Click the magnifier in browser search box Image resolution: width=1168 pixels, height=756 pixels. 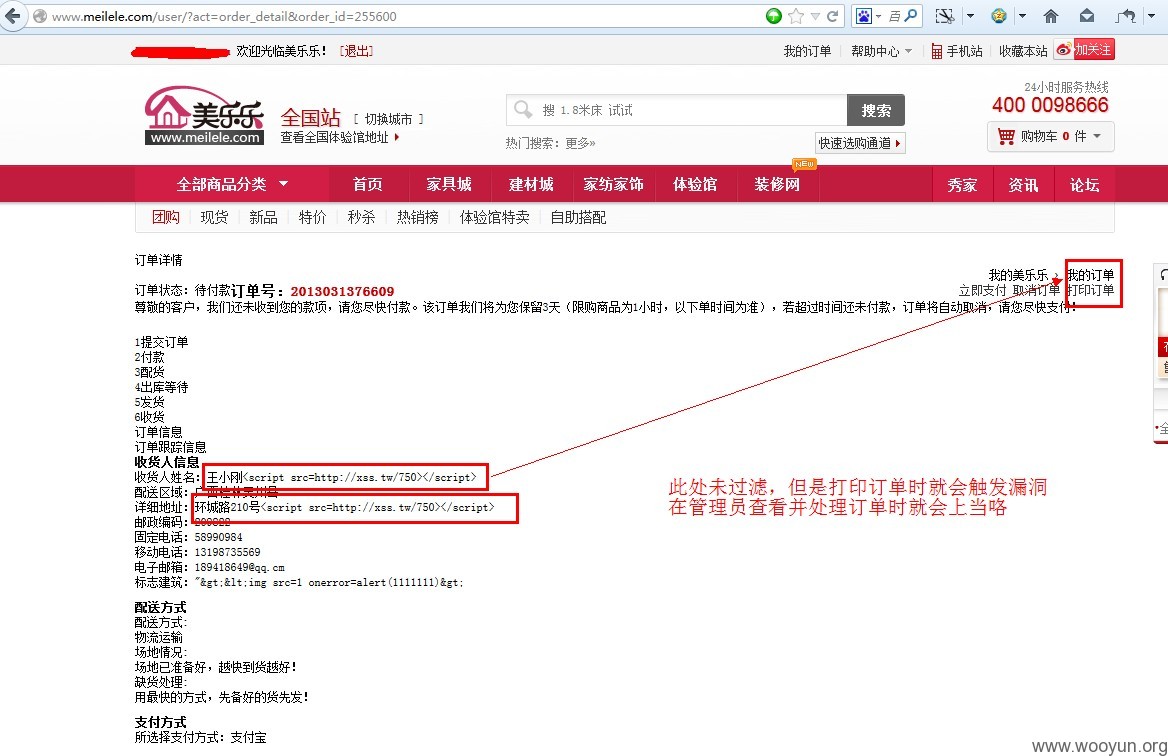[x=911, y=16]
